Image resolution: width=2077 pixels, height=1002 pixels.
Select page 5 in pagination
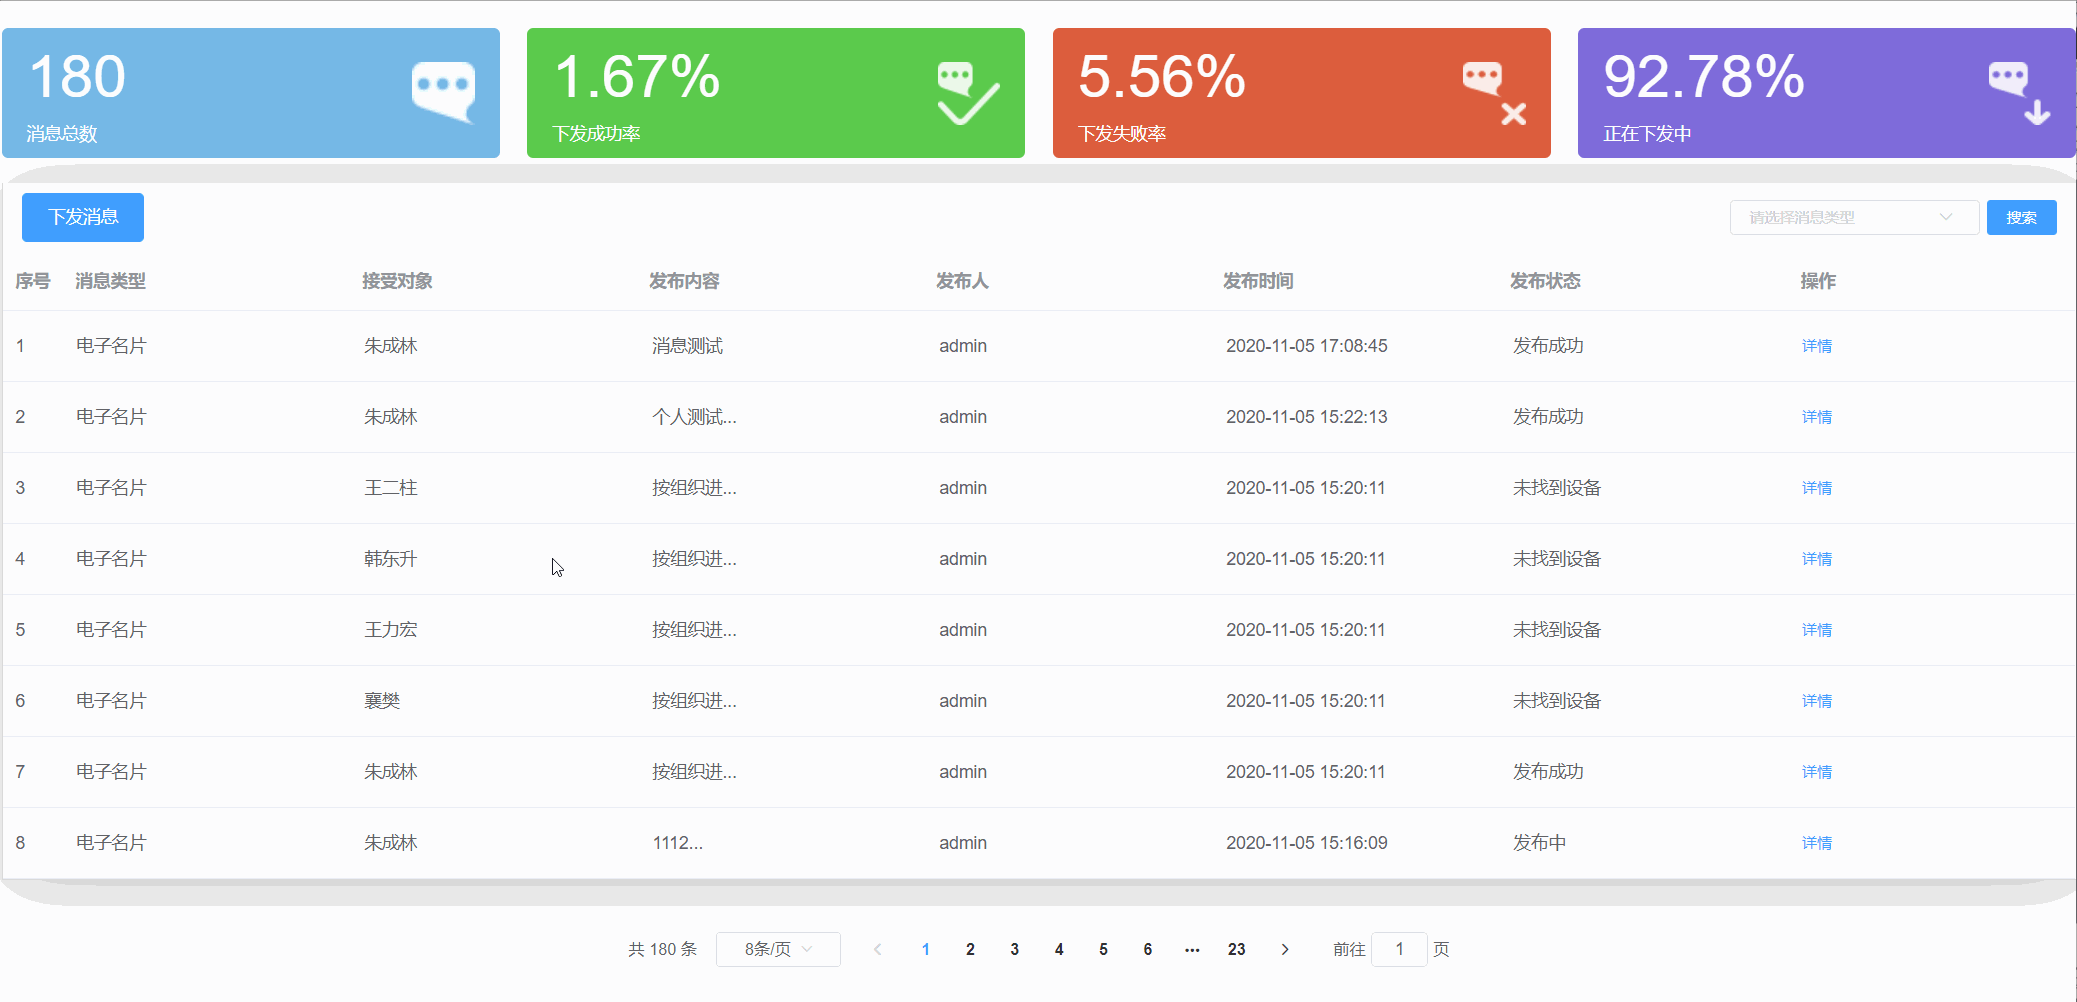tap(1103, 949)
